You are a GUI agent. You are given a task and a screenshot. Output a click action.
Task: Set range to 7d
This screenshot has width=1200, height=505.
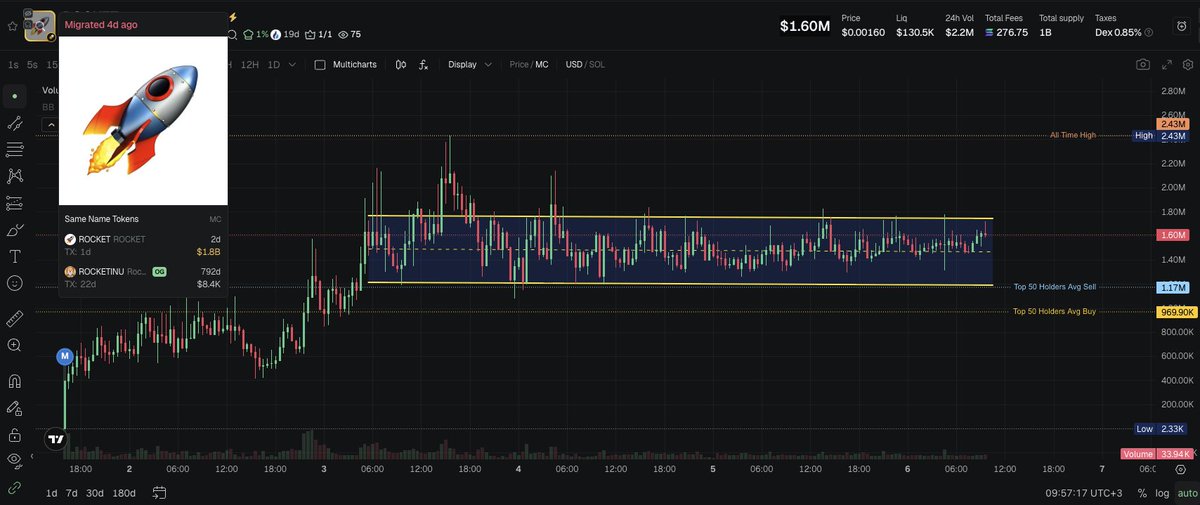pos(72,492)
